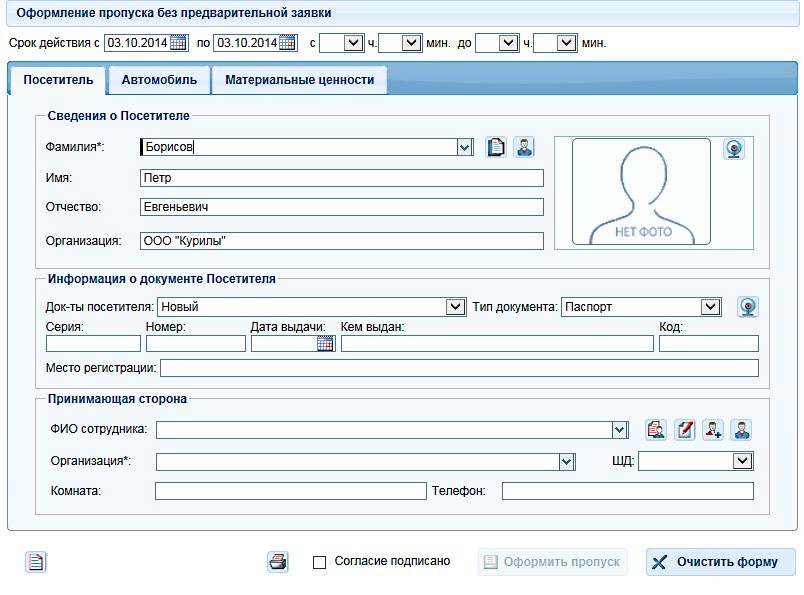Open ШД dropdown

point(742,461)
